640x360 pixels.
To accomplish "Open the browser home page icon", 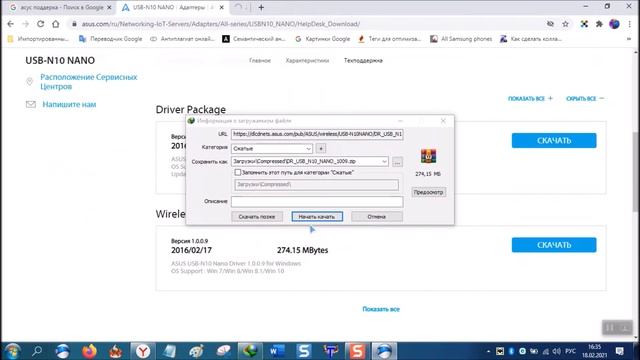I will coord(56,24).
